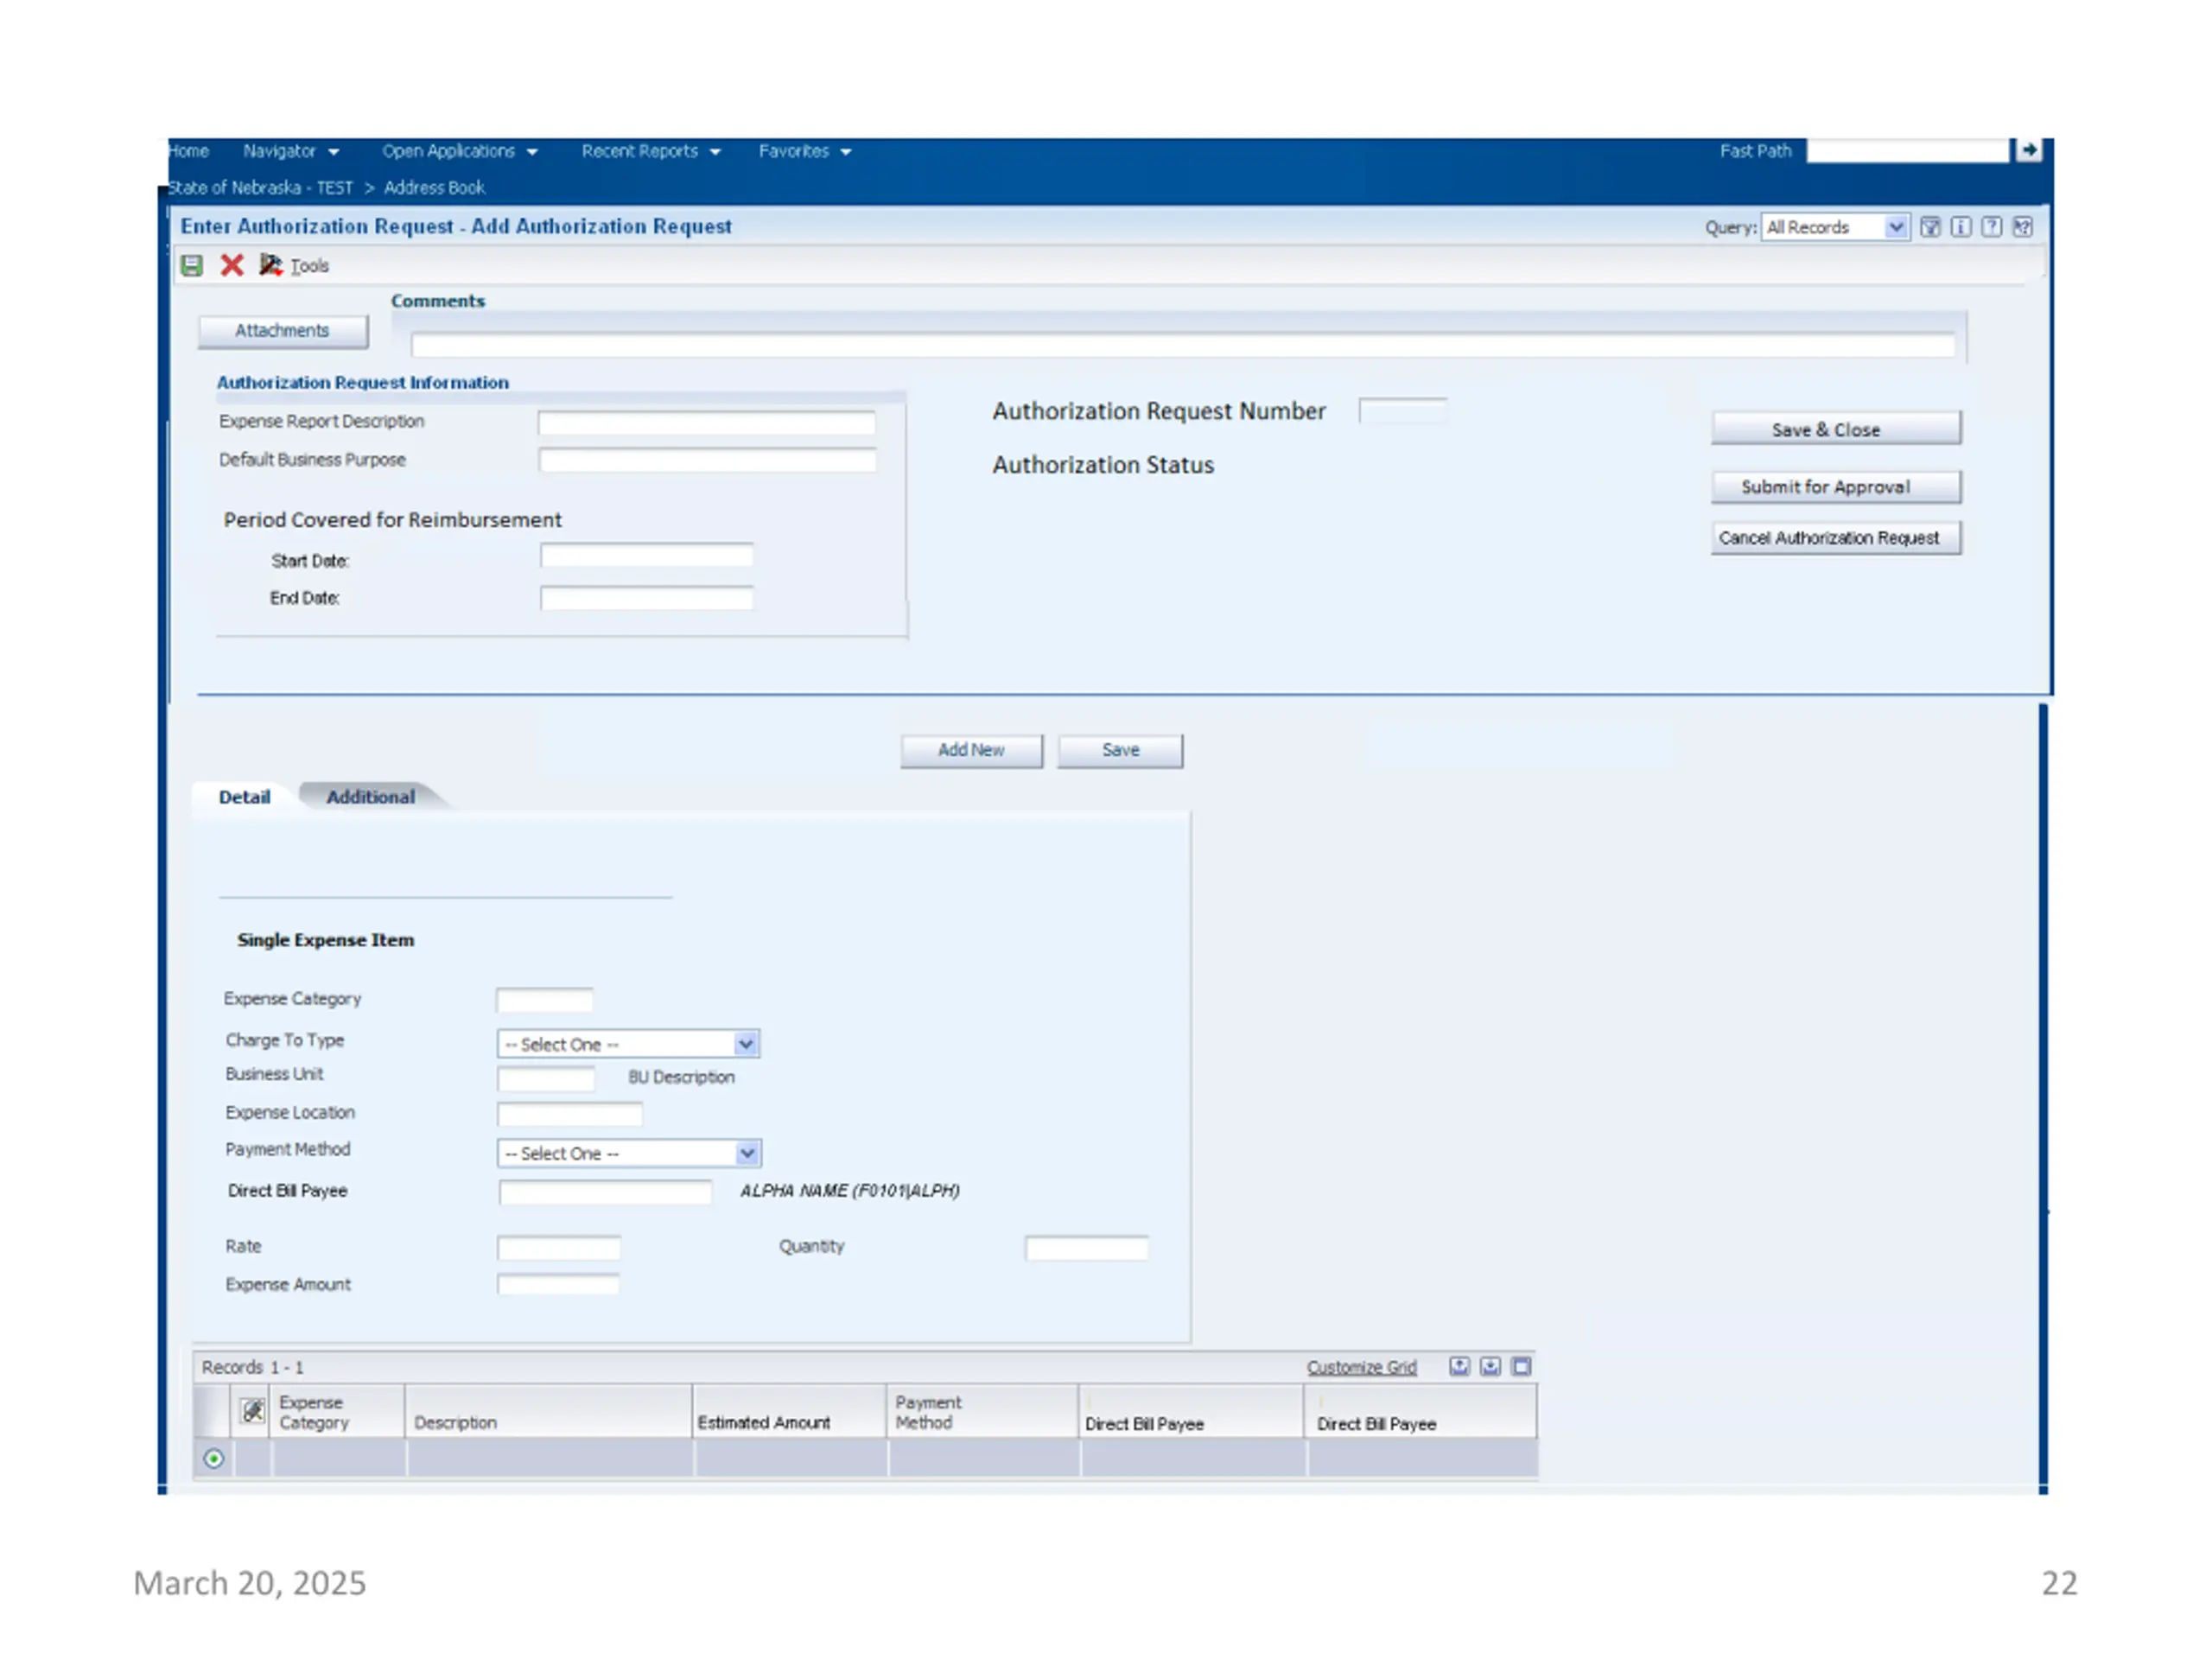Click the Customize Grid link

tap(1361, 1367)
